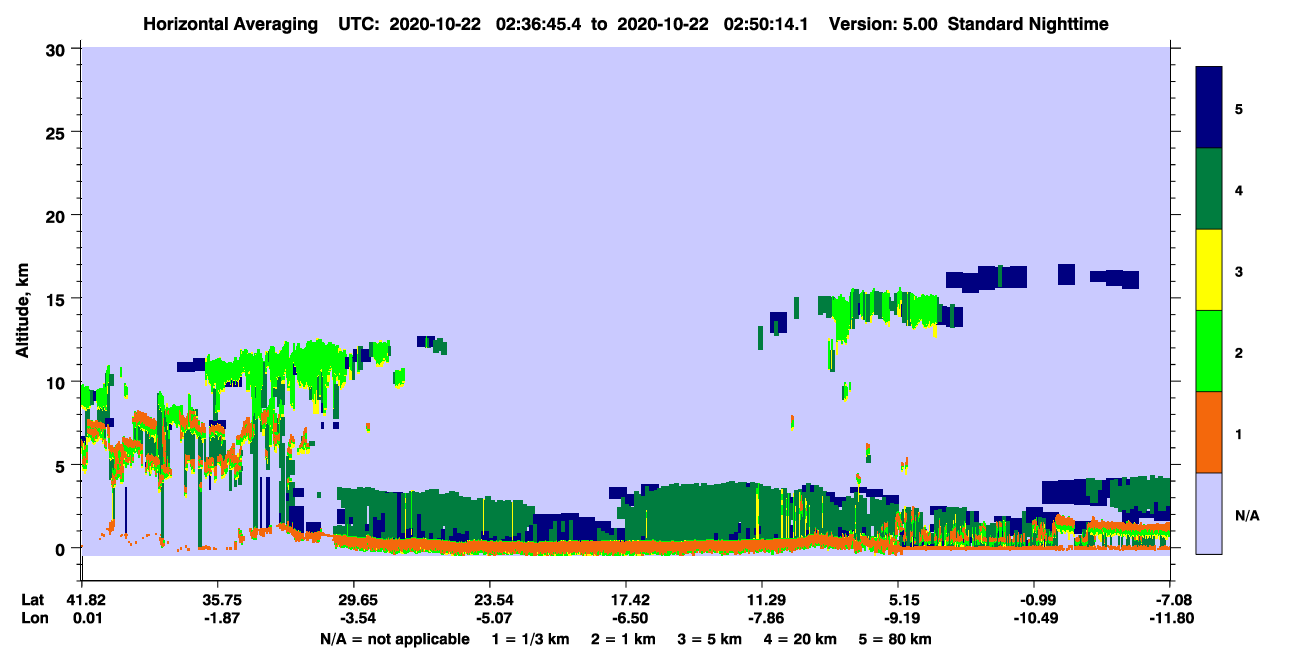Viewport: 1300px width, 667px height.
Task: Click the longitude value -10.49
Action: 1034,618
